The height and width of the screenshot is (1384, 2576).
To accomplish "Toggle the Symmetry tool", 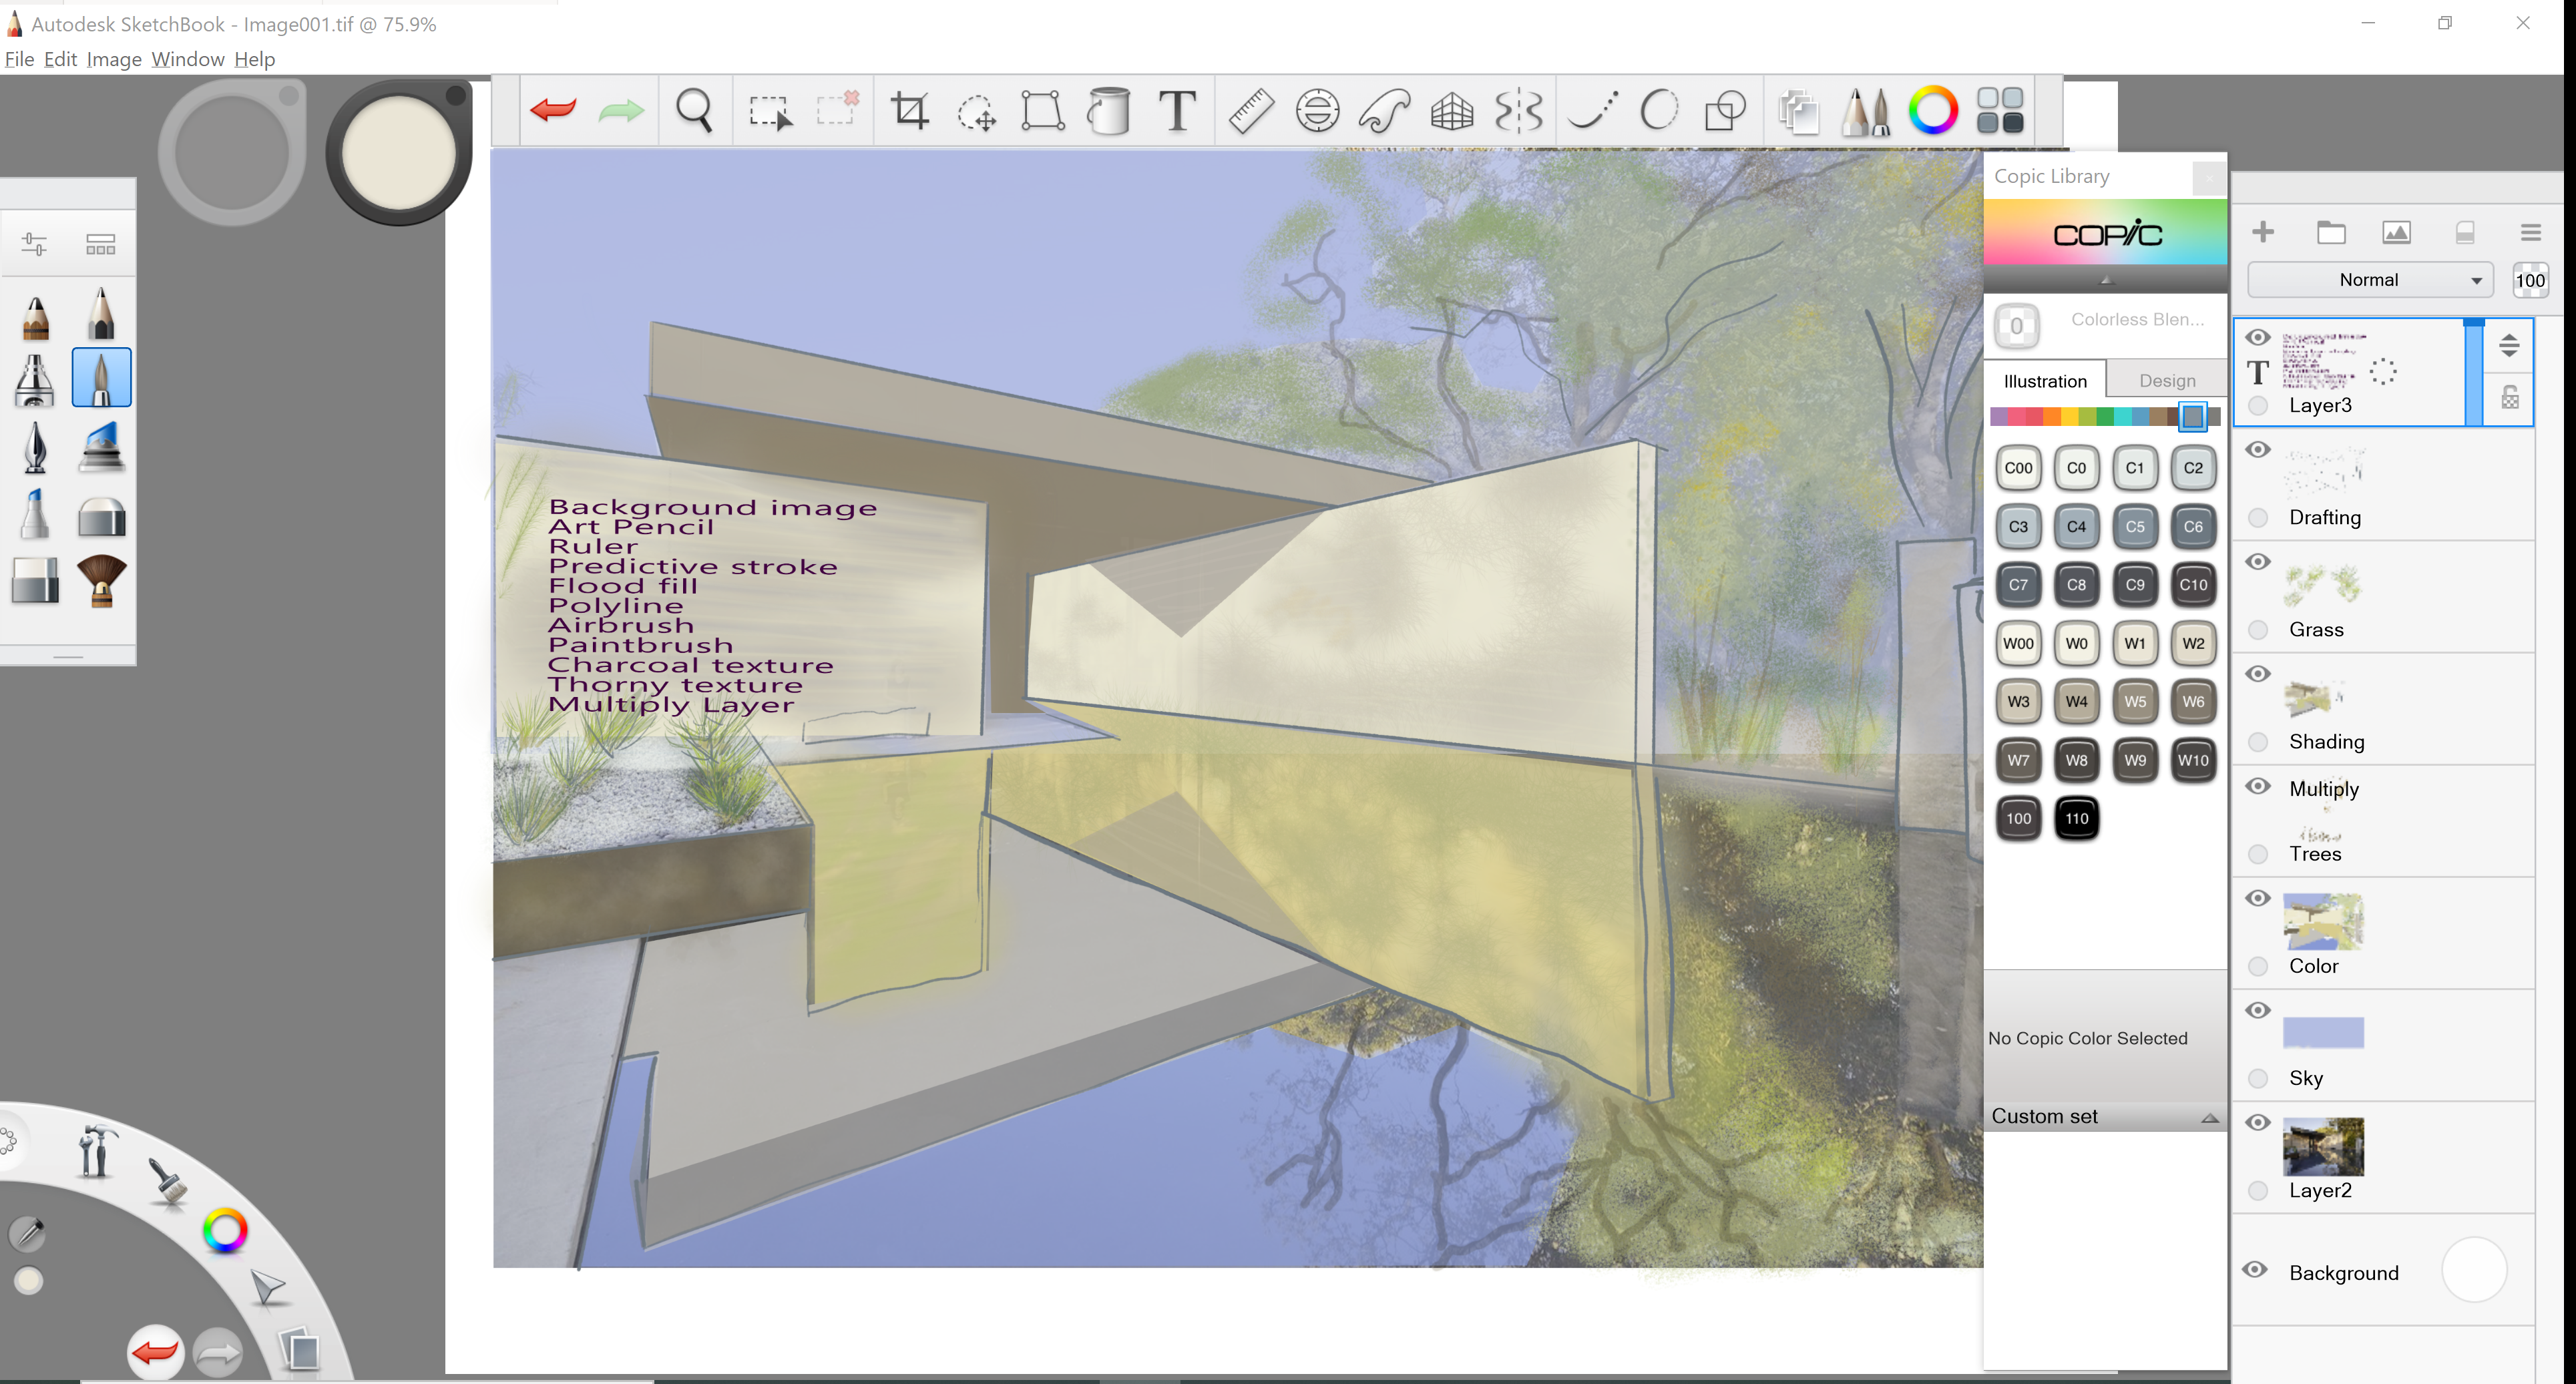I will (x=1519, y=110).
